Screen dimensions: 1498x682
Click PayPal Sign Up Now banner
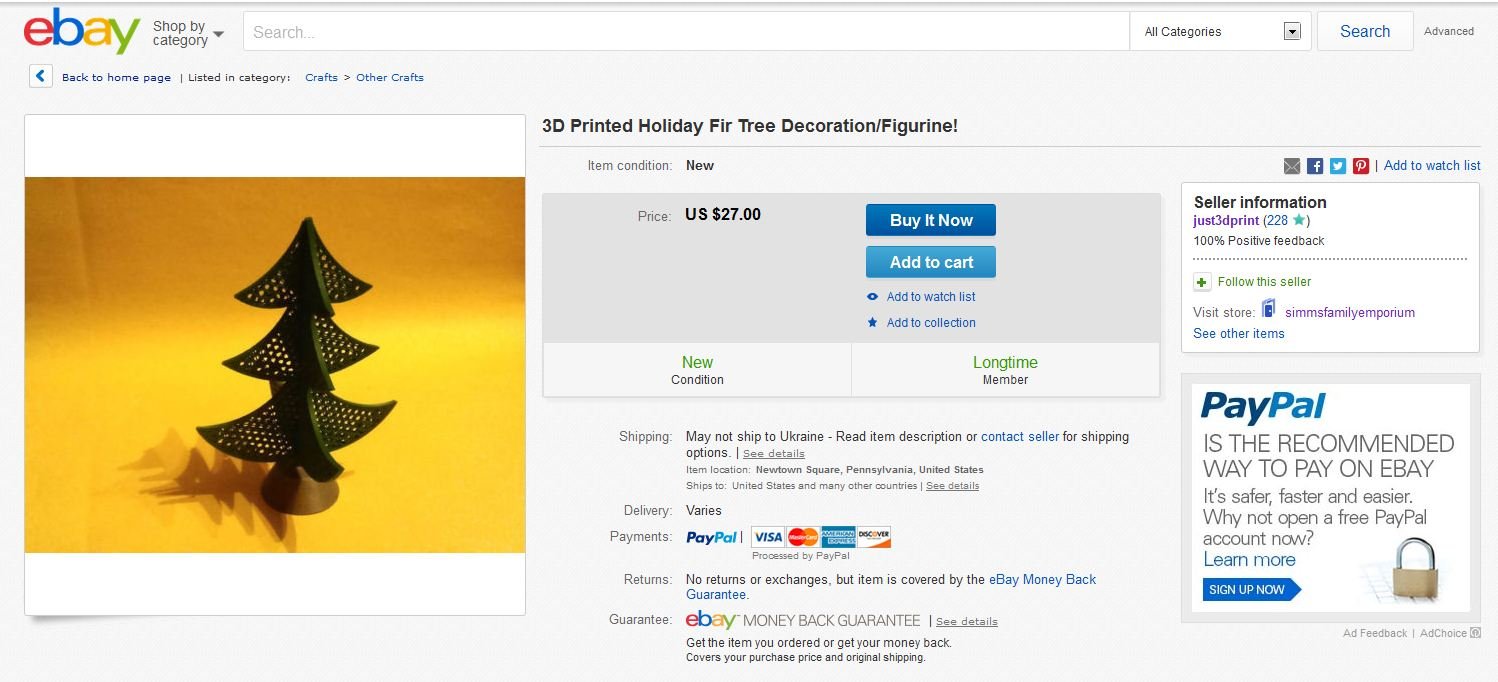tap(1252, 590)
